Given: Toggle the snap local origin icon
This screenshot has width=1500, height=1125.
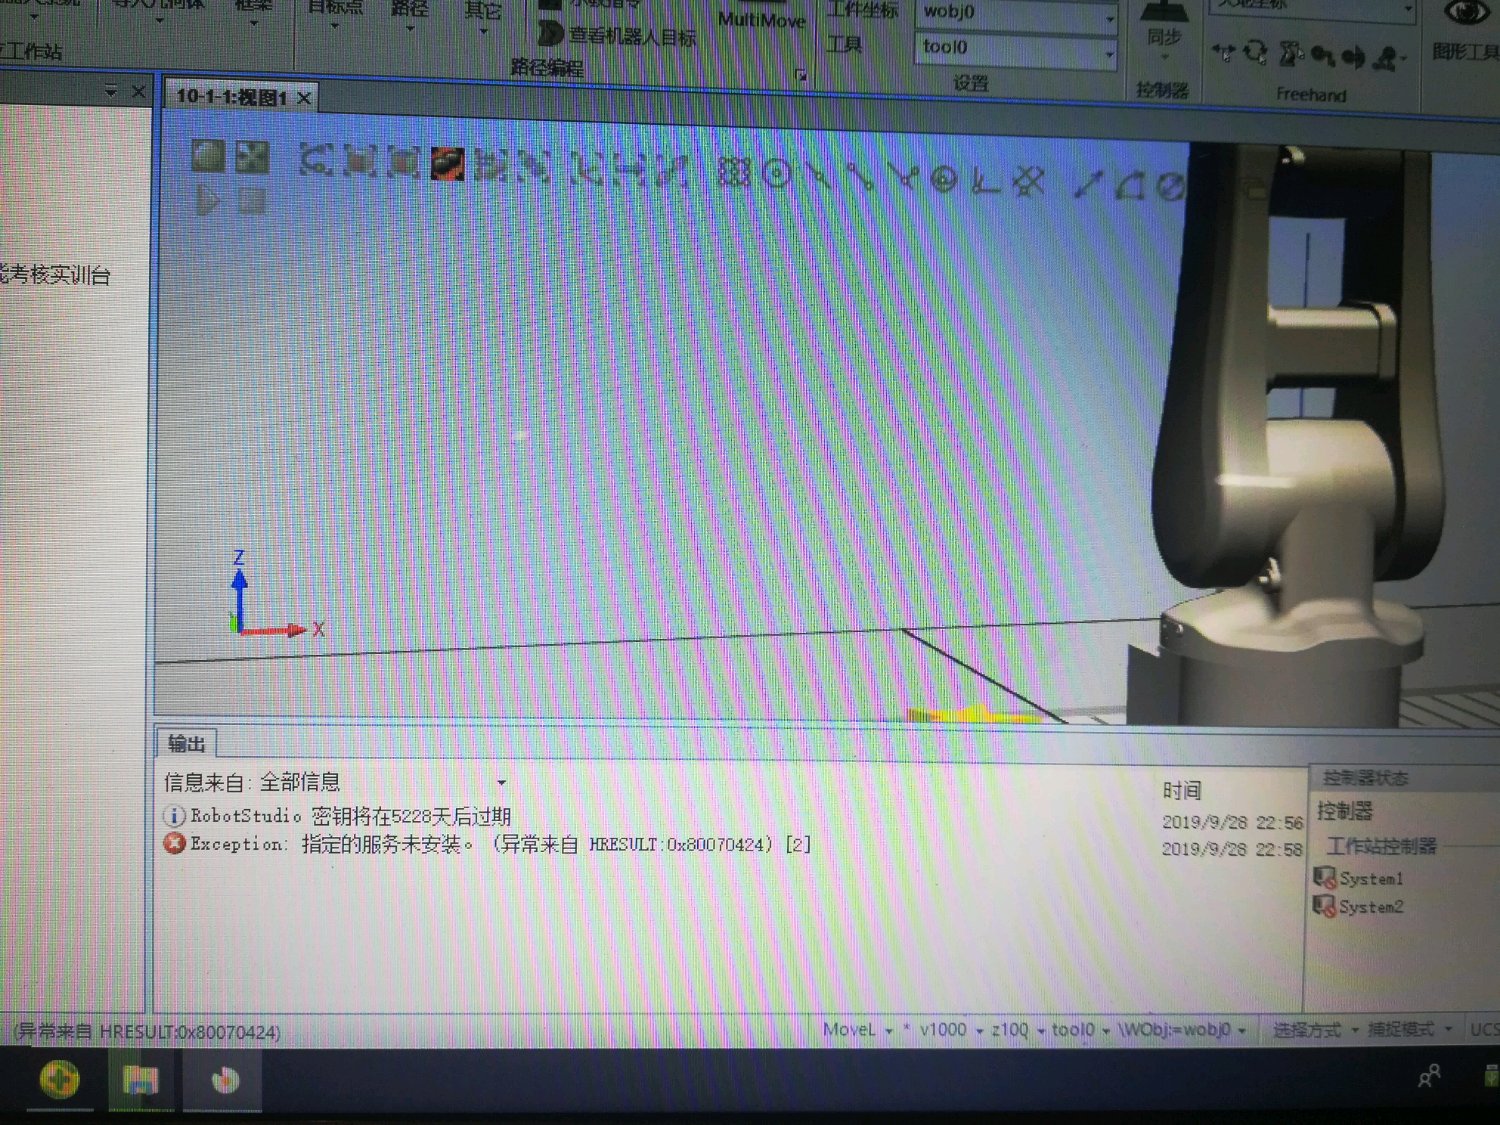Looking at the screenshot, I should pos(986,181).
